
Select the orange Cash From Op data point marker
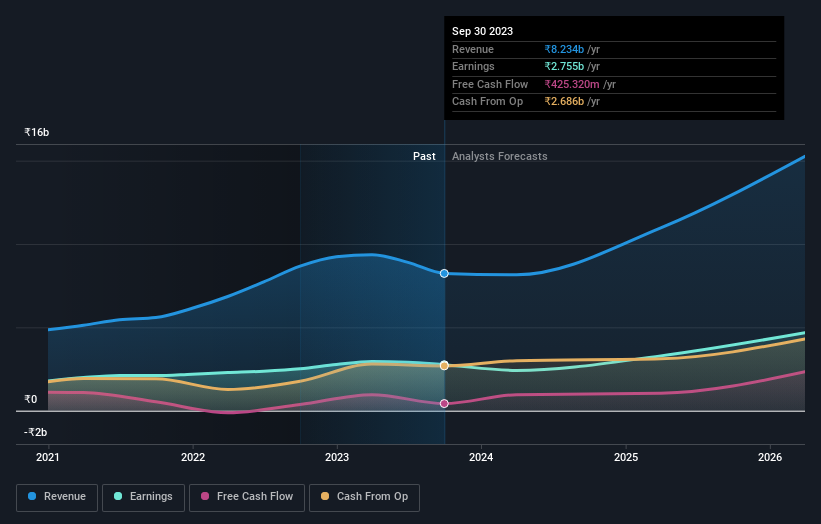[444, 365]
